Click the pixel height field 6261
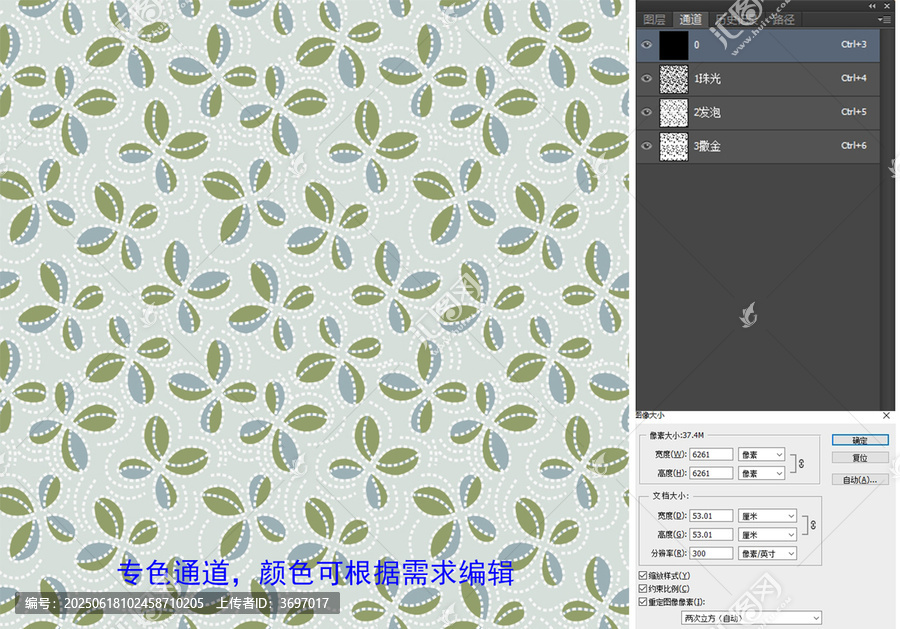Screen dimensions: 900x629 (711, 473)
